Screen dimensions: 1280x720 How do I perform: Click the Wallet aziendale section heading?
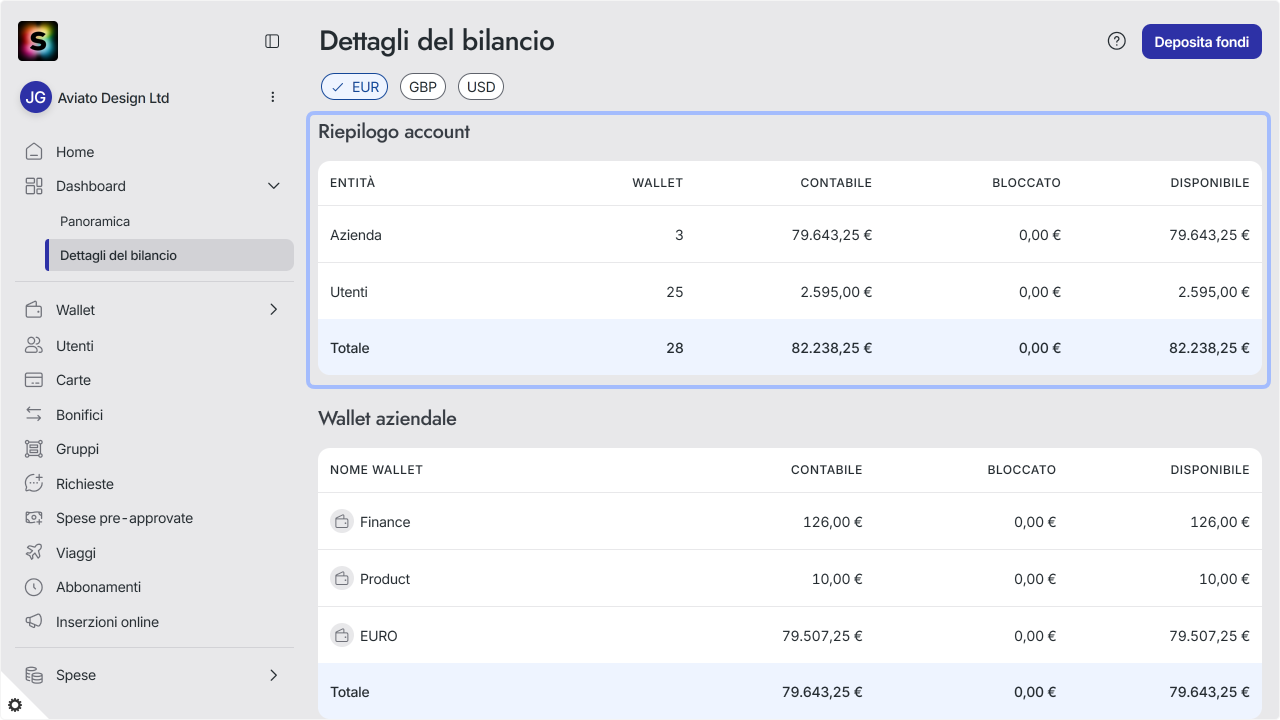point(387,418)
